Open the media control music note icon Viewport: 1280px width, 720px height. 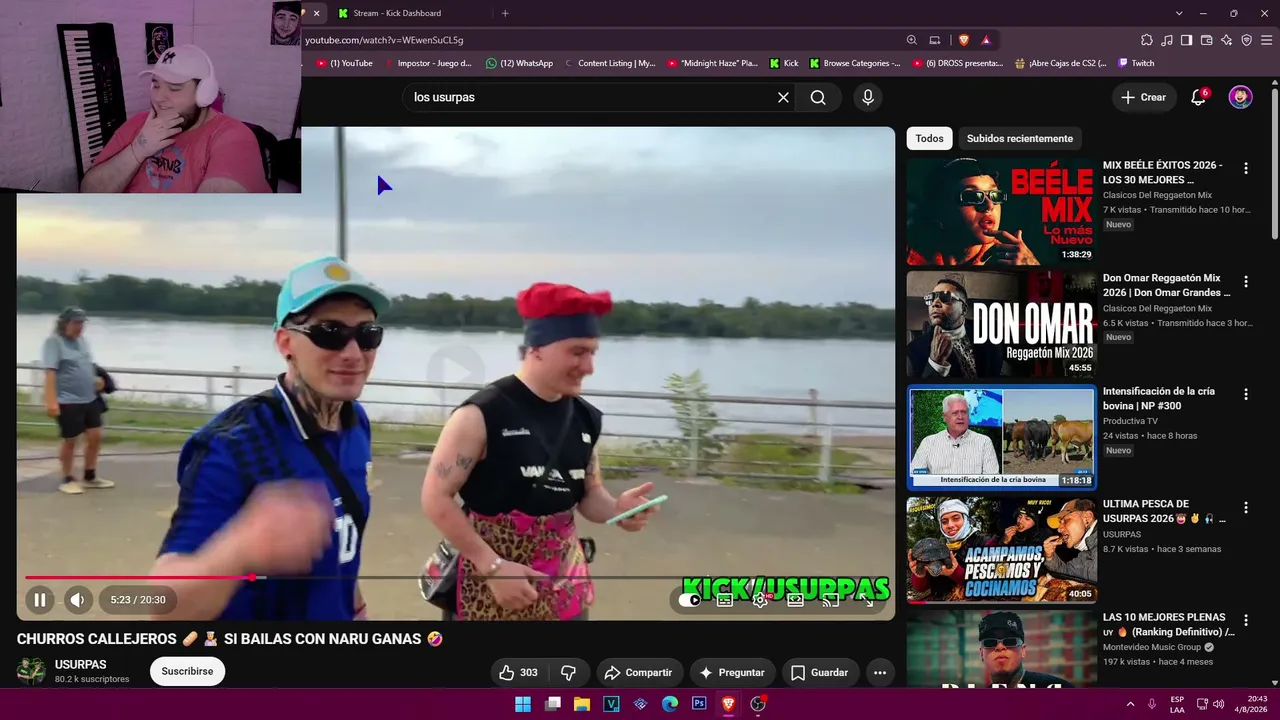(1167, 40)
